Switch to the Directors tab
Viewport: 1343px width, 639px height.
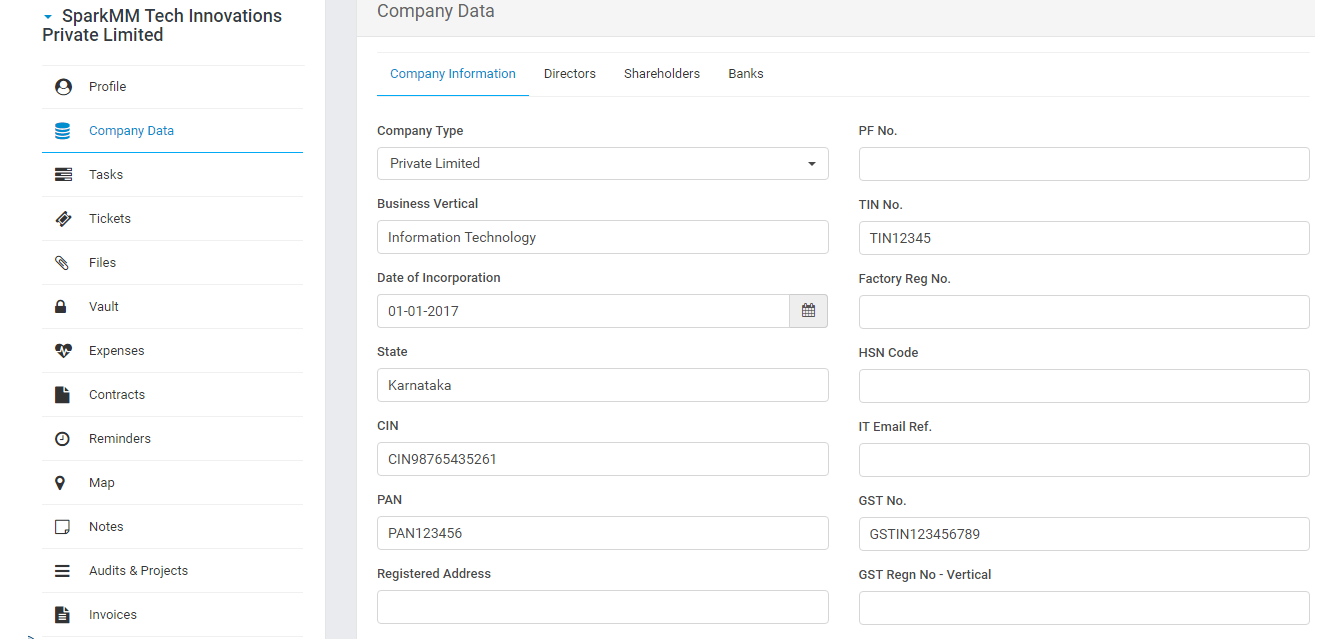pyautogui.click(x=570, y=74)
